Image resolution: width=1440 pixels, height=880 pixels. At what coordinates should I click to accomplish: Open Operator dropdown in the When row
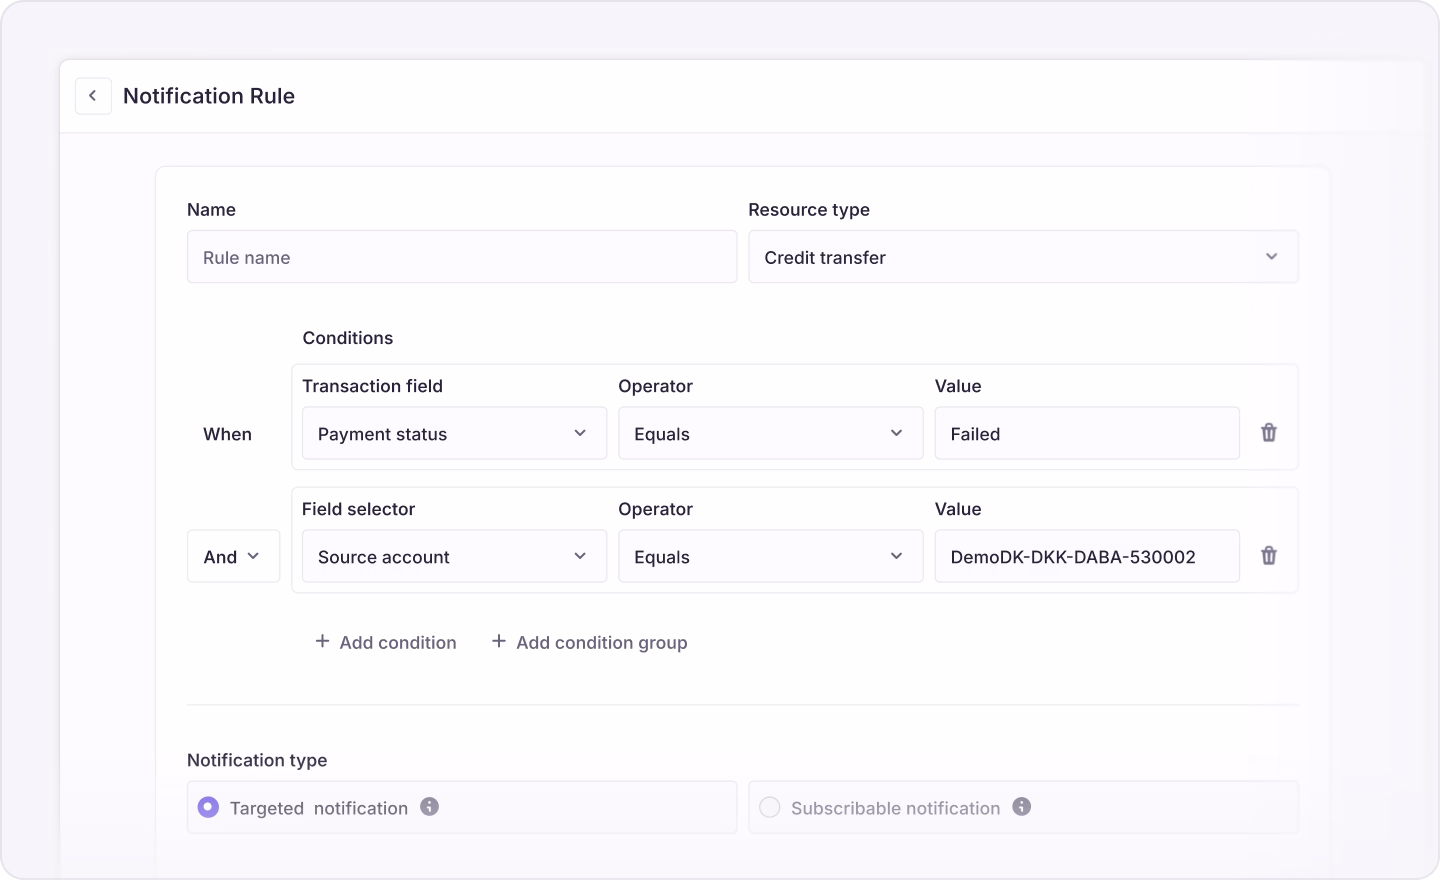(x=770, y=433)
